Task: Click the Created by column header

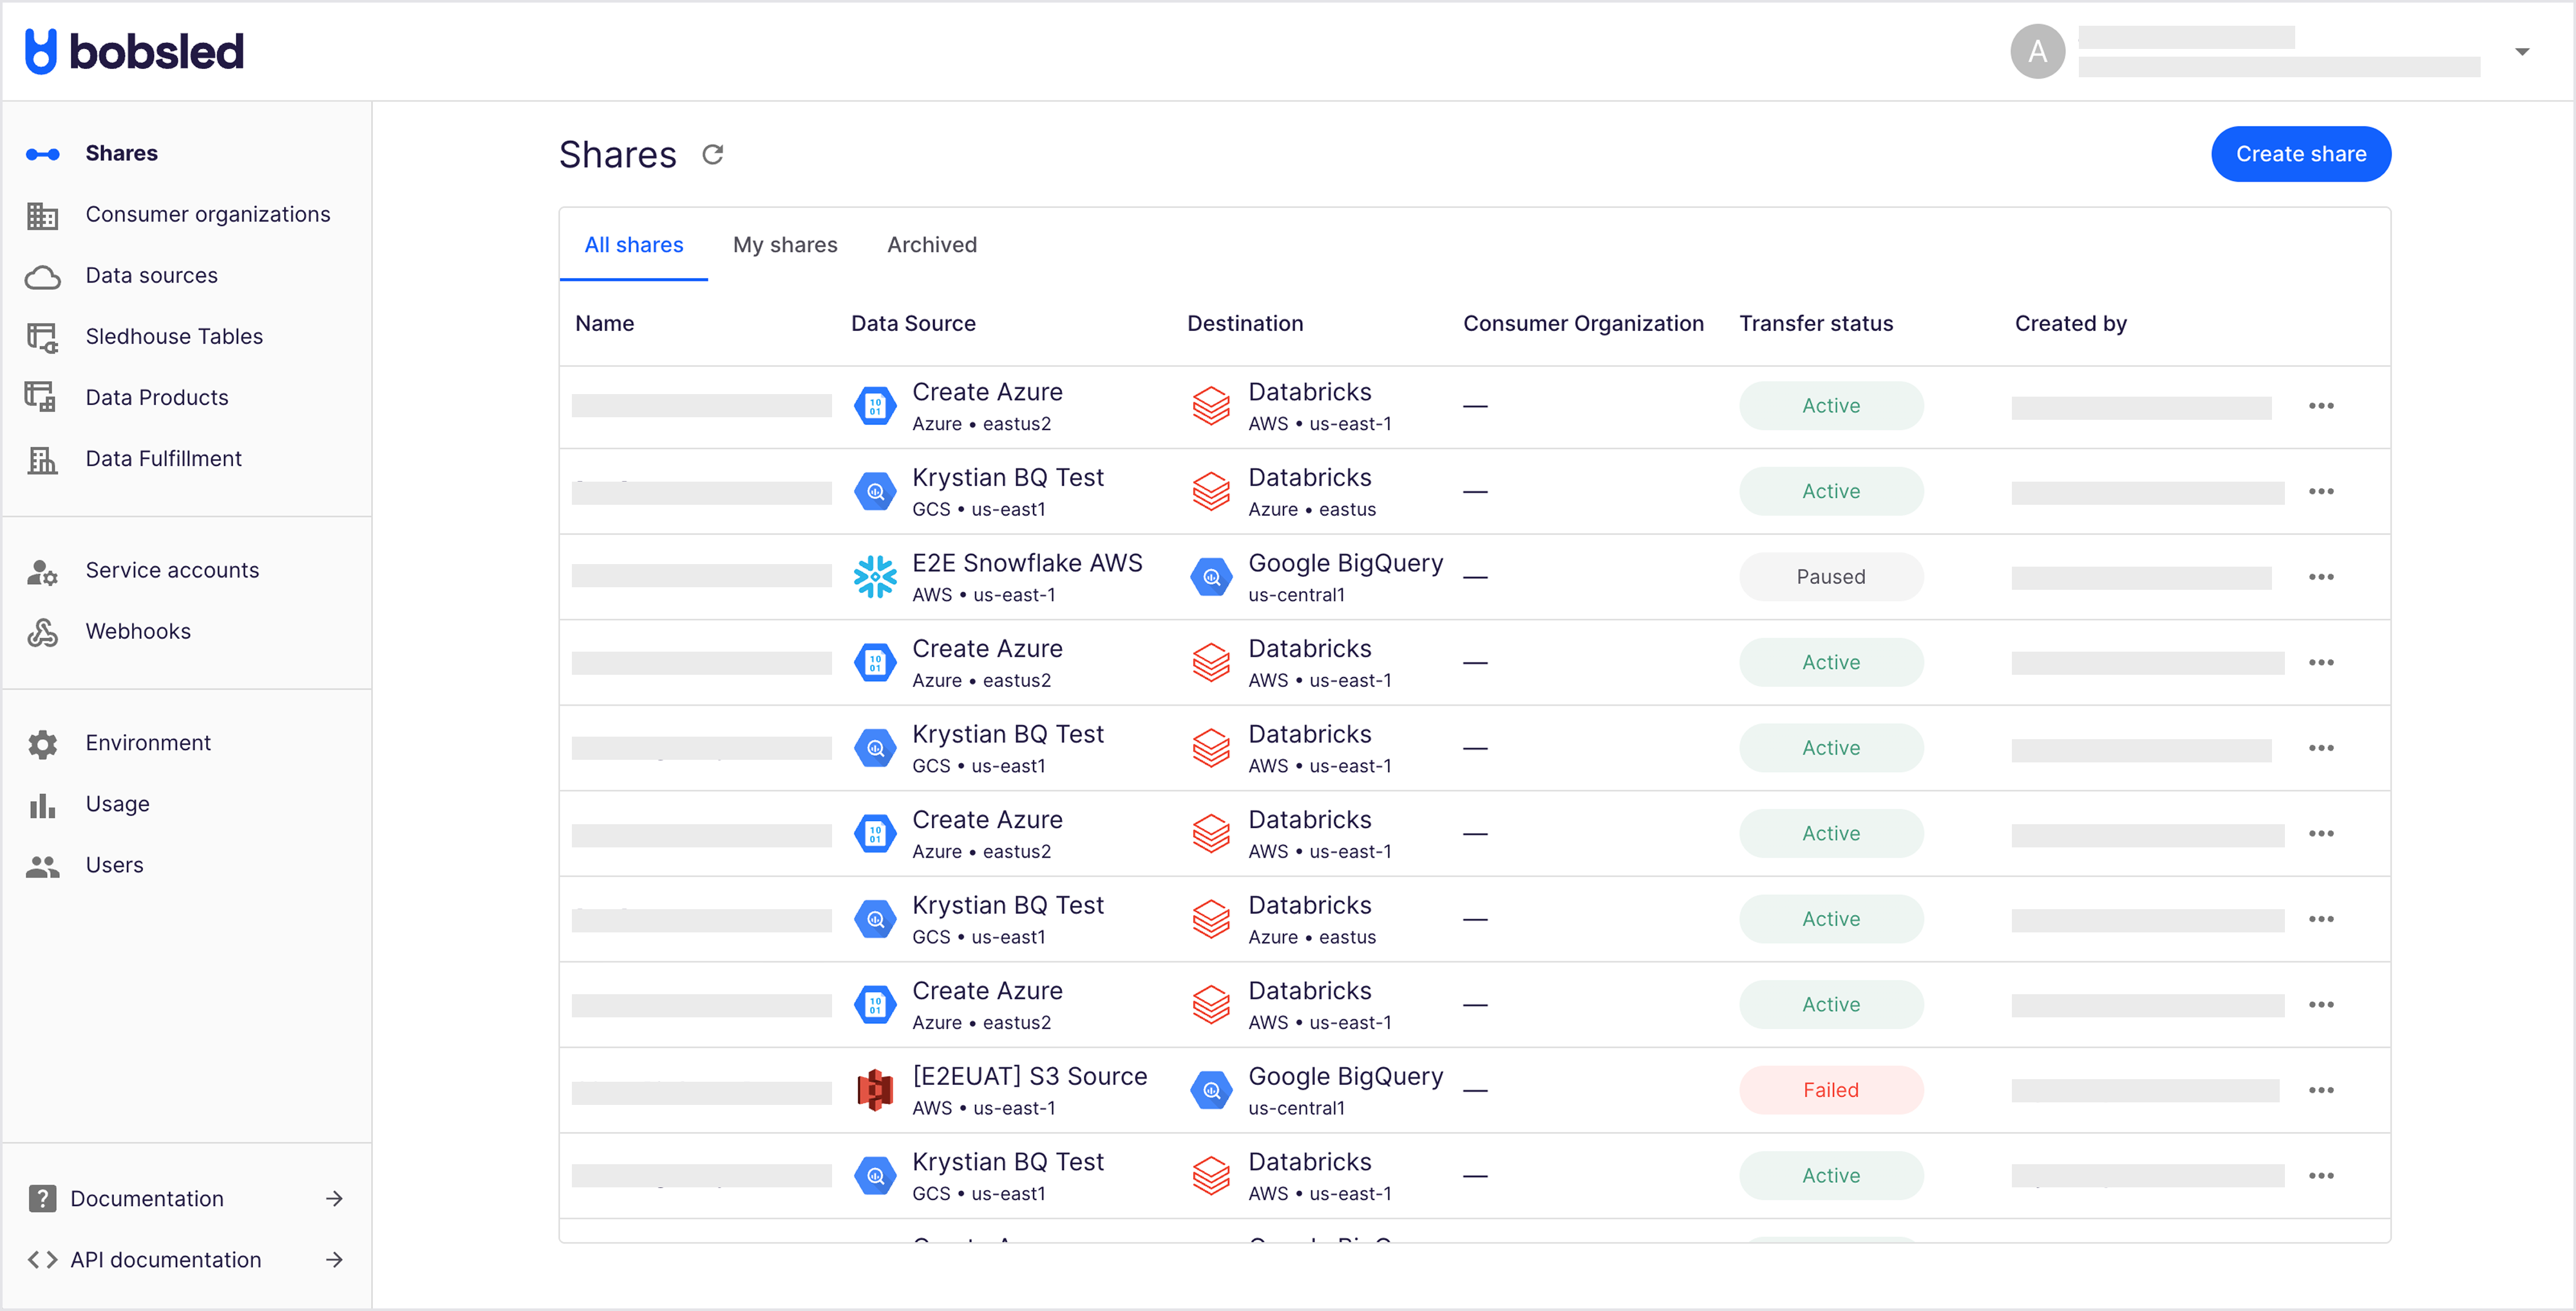Action: click(2070, 324)
